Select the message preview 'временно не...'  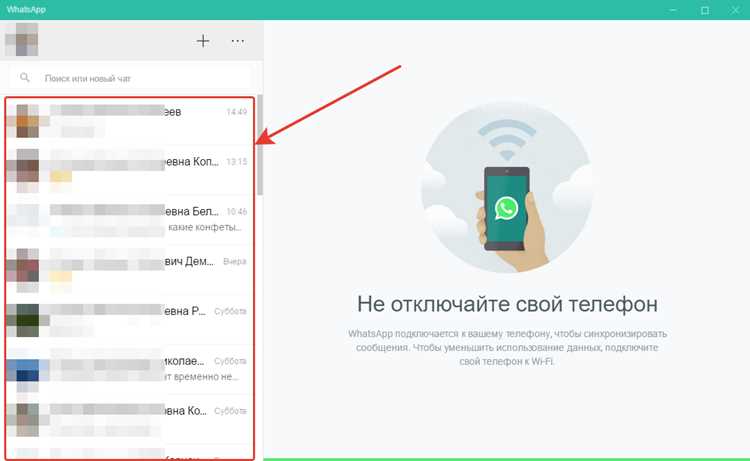[206, 376]
